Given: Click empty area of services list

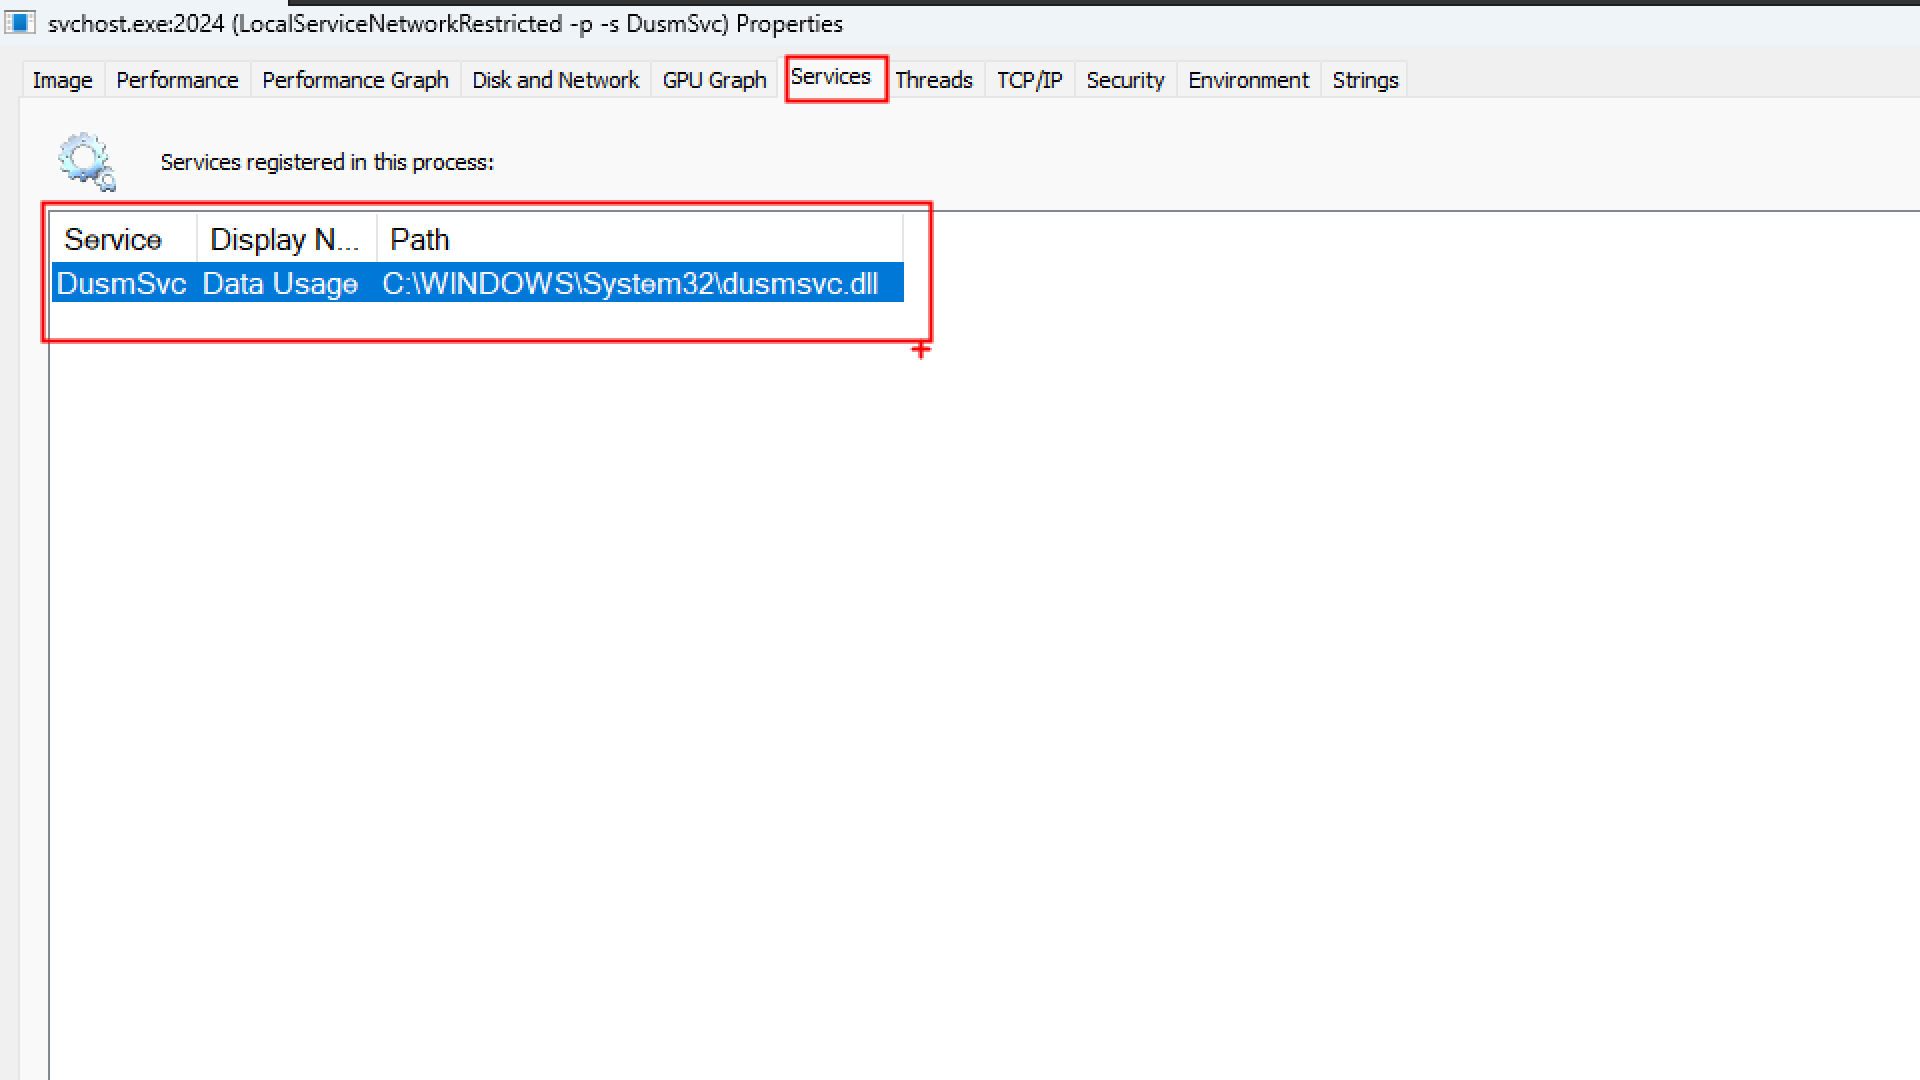Looking at the screenshot, I should coord(900,650).
